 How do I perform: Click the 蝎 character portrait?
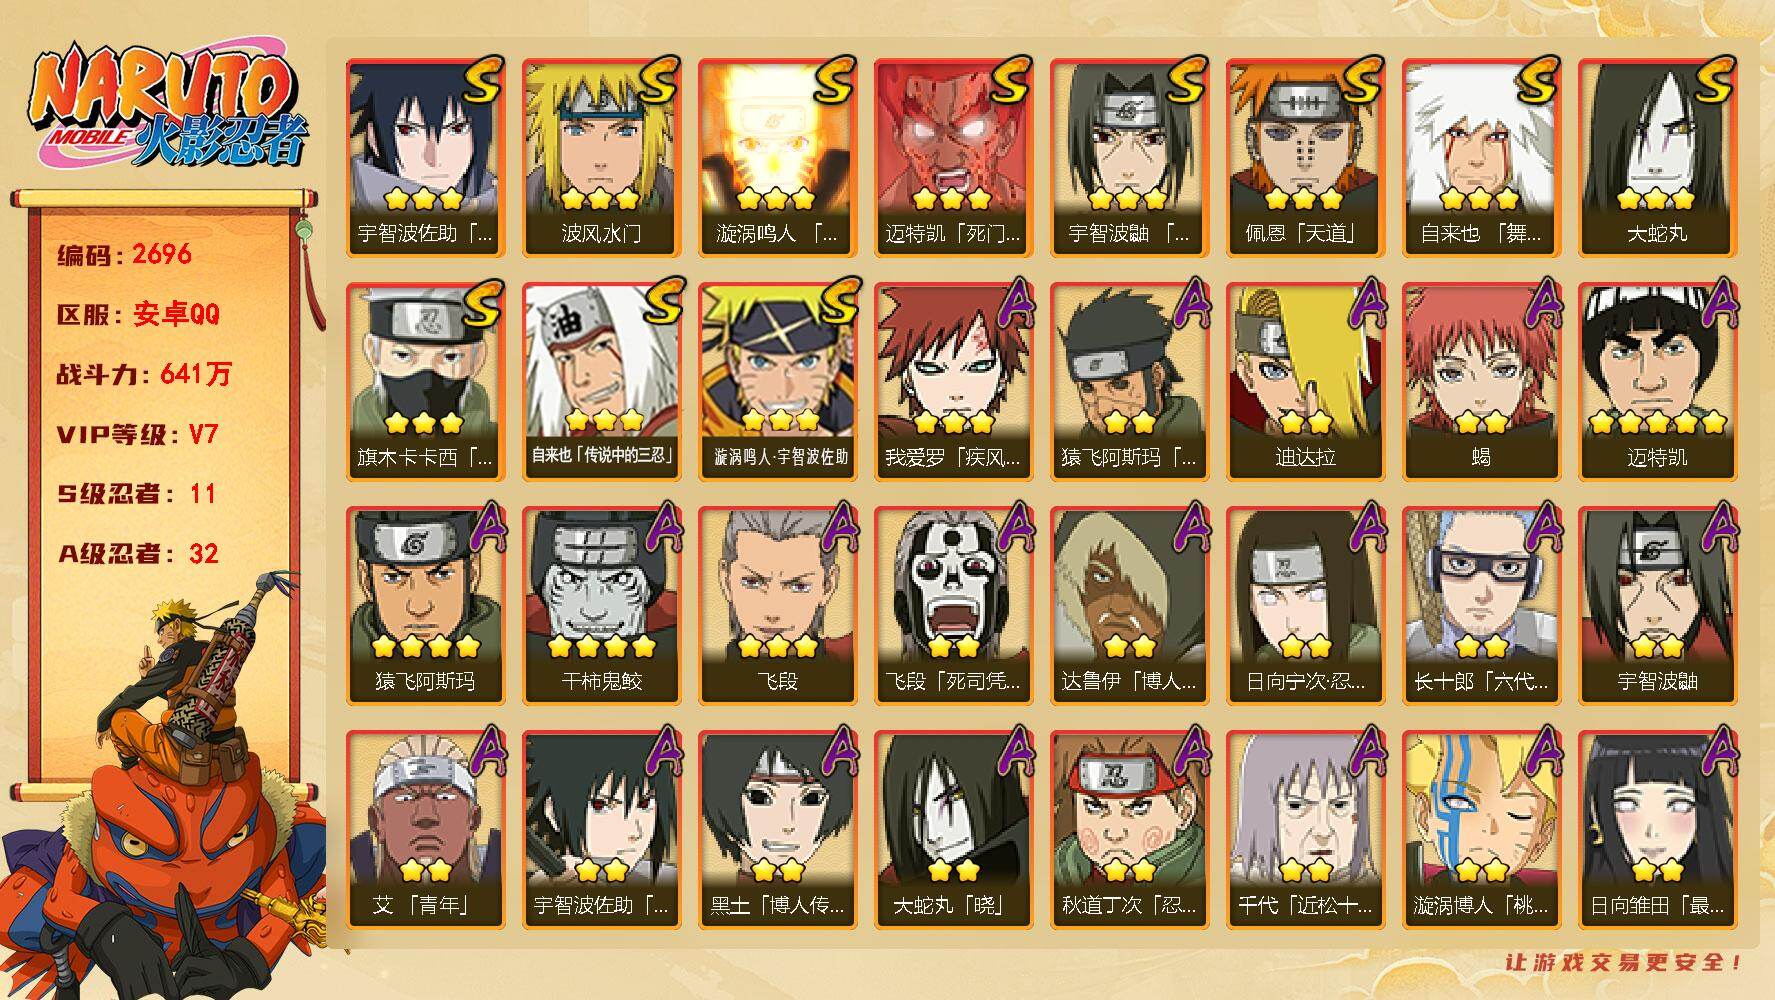[1481, 381]
